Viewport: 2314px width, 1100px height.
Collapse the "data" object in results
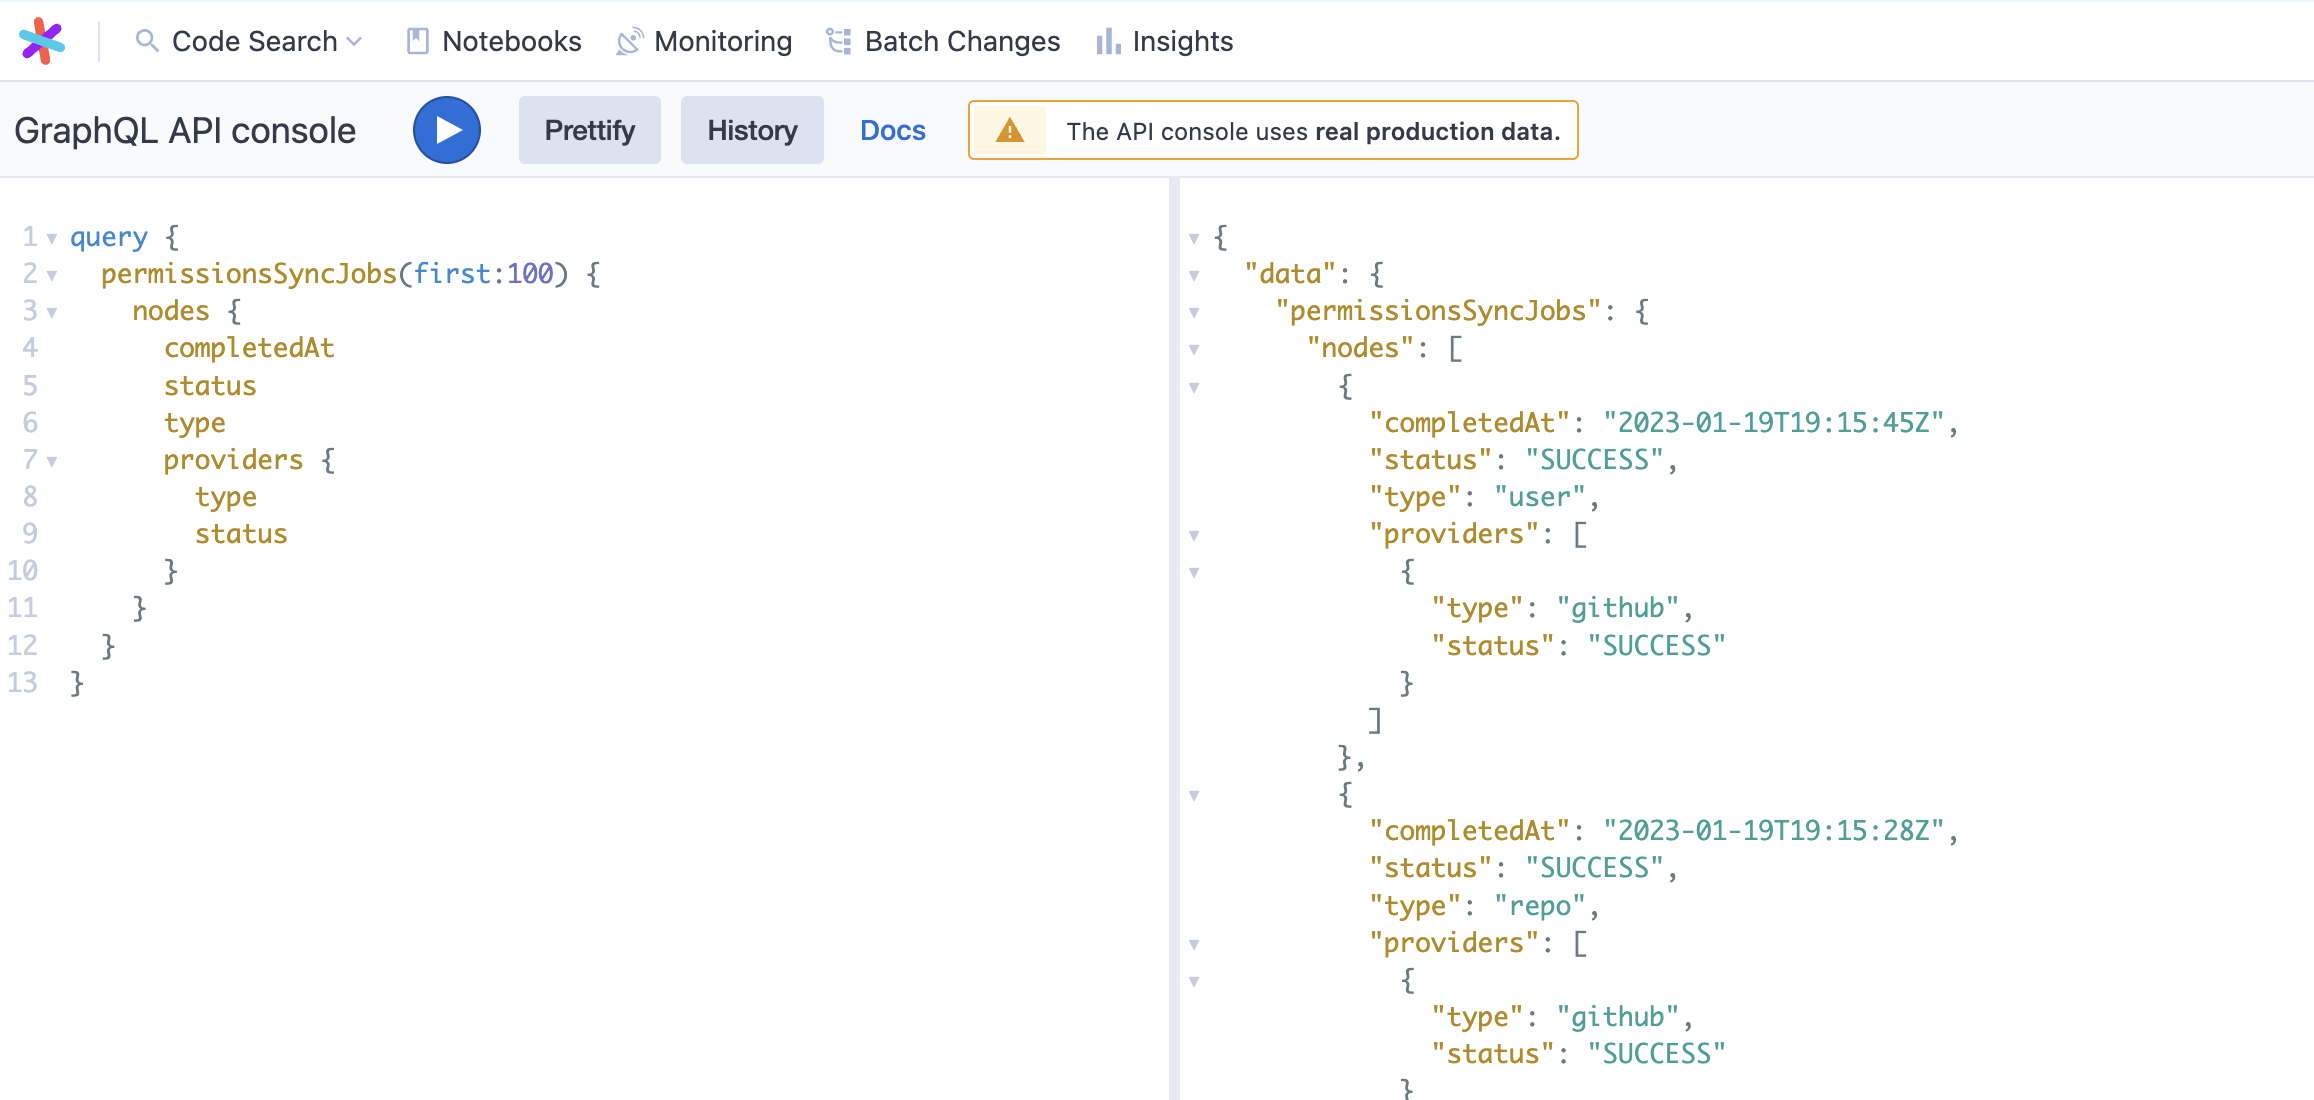click(x=1194, y=276)
